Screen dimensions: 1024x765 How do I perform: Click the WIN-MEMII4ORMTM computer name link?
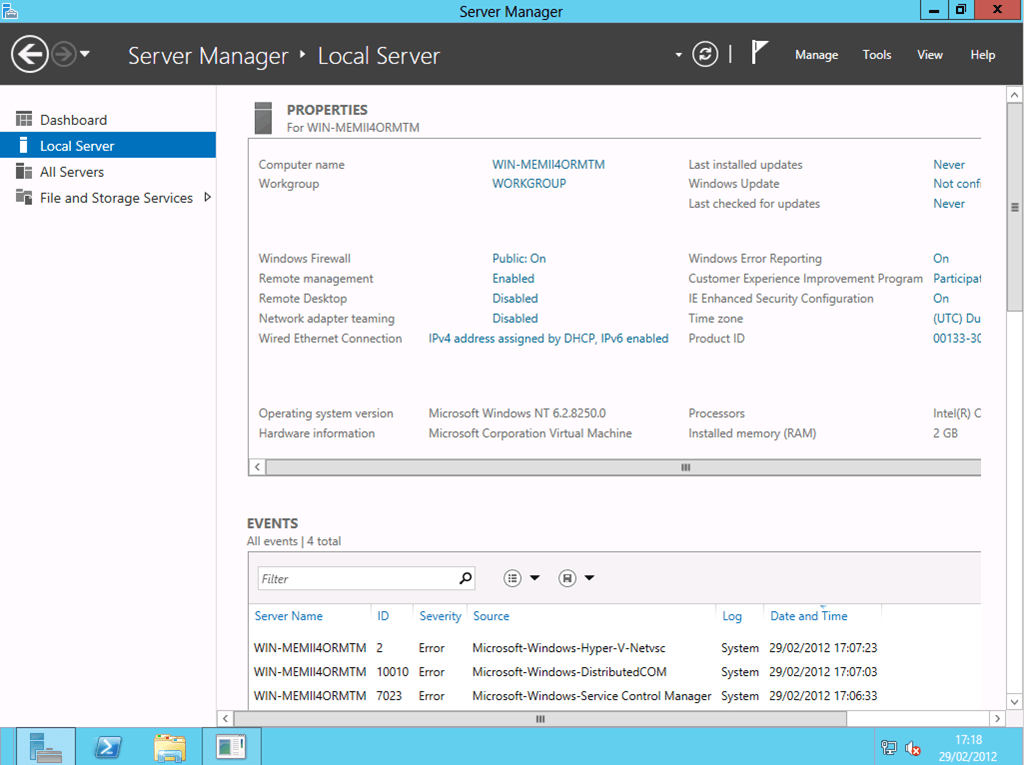click(x=548, y=165)
